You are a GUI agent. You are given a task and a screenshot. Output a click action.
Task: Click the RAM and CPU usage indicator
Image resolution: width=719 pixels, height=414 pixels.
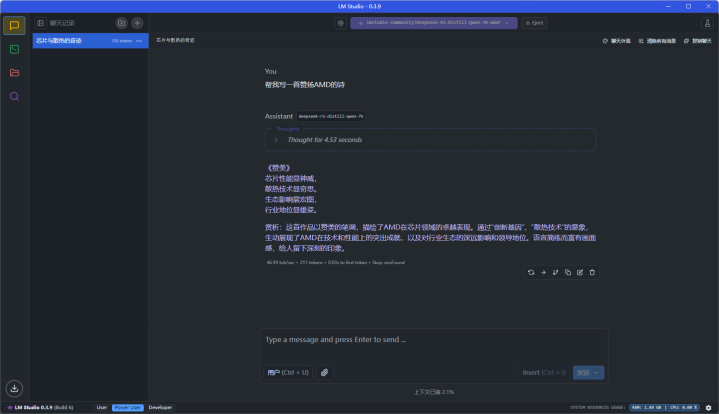tap(664, 407)
